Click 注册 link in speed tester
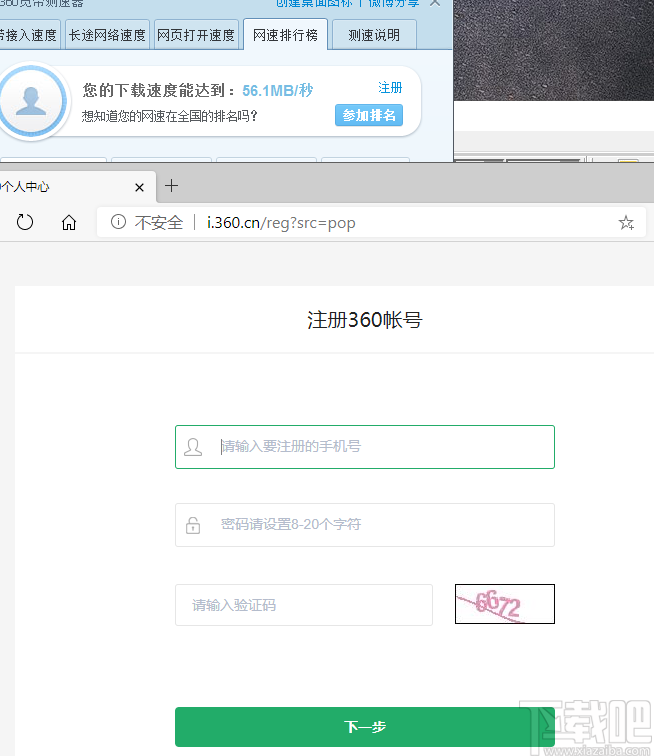This screenshot has width=654, height=756. 390,88
